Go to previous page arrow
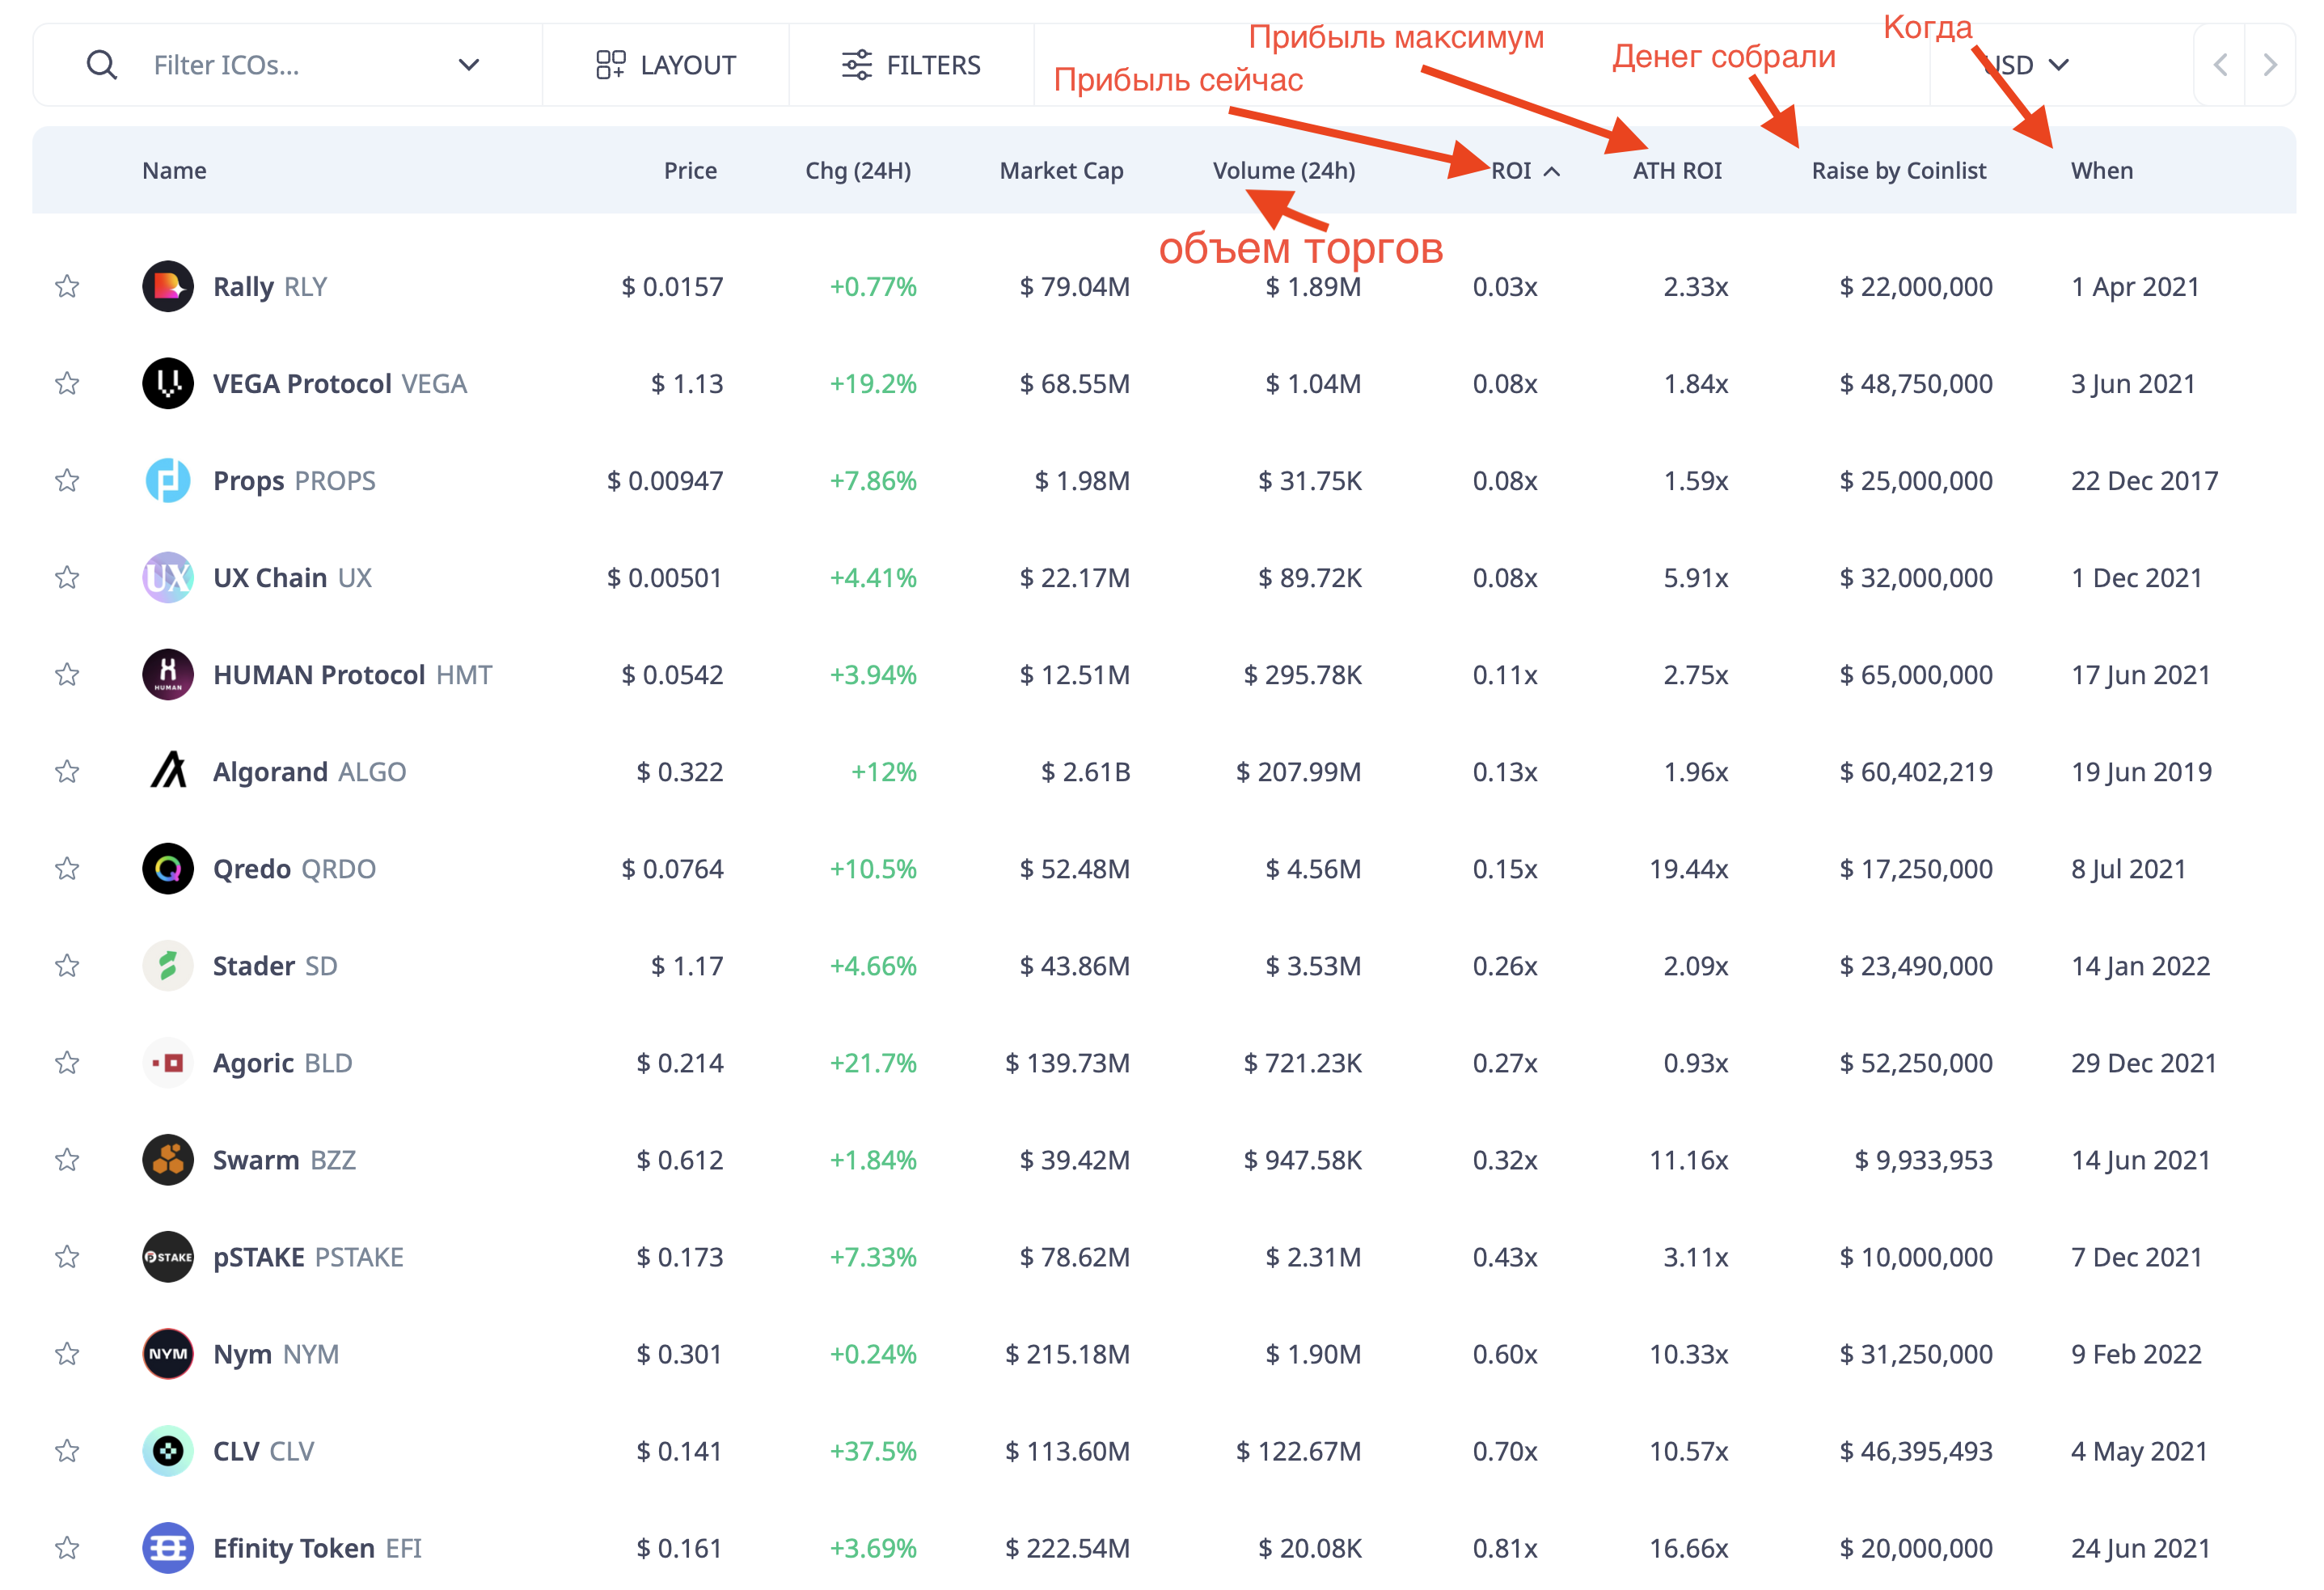 [x=2220, y=65]
